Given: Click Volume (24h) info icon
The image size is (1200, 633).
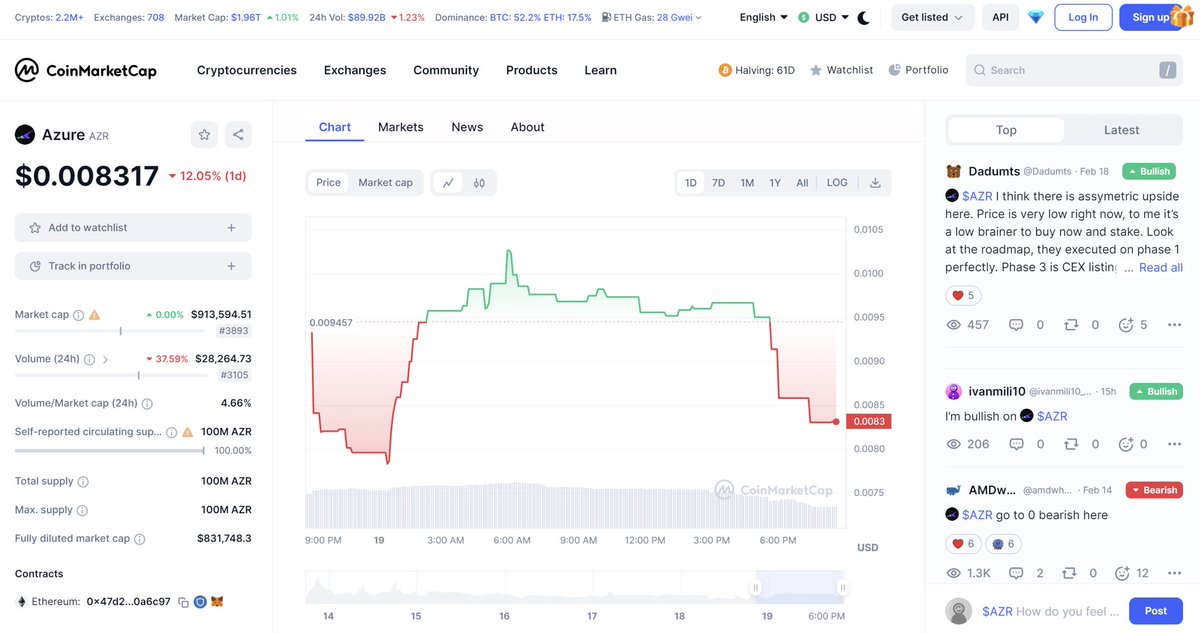Looking at the screenshot, I should (x=89, y=359).
